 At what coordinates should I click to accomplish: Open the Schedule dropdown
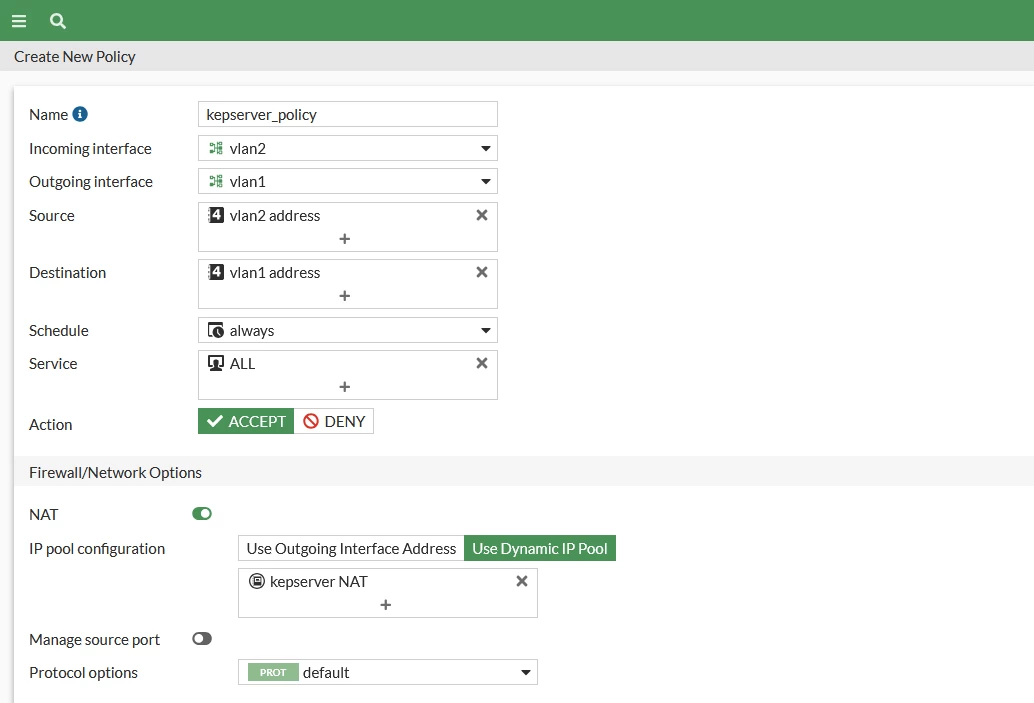click(348, 330)
